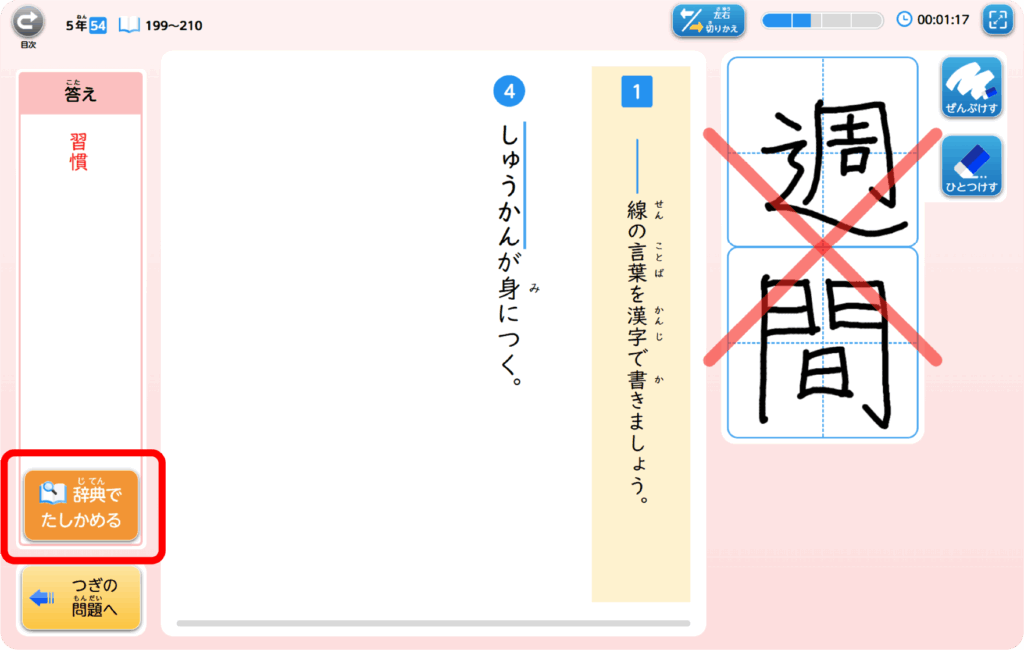The width and height of the screenshot is (1024, 650).
Task: Click the blue section number 1 badge
Action: coord(636,92)
